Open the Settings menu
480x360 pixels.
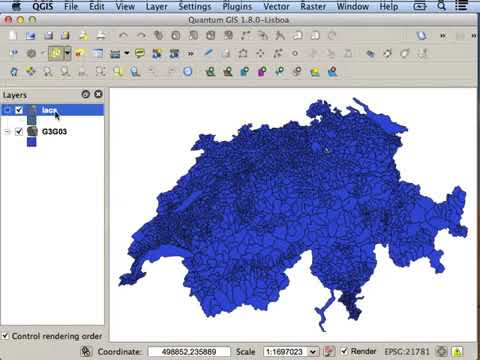coord(195,6)
